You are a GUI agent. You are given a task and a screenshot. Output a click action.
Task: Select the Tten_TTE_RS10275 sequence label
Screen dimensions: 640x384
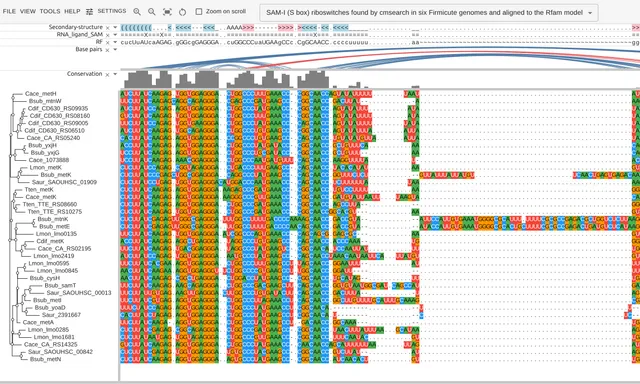pos(55,211)
